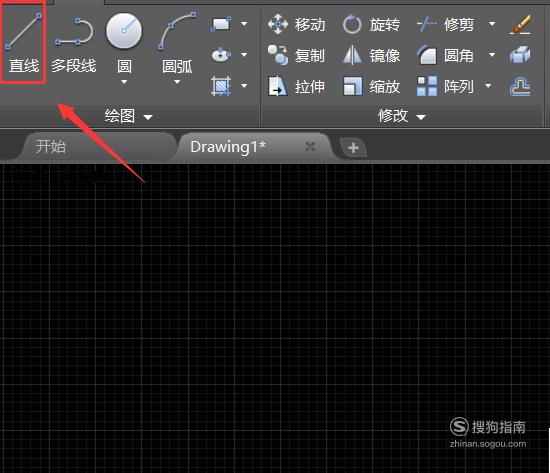Click the Offset icon in Modify panel
550x473 pixels.
520,87
